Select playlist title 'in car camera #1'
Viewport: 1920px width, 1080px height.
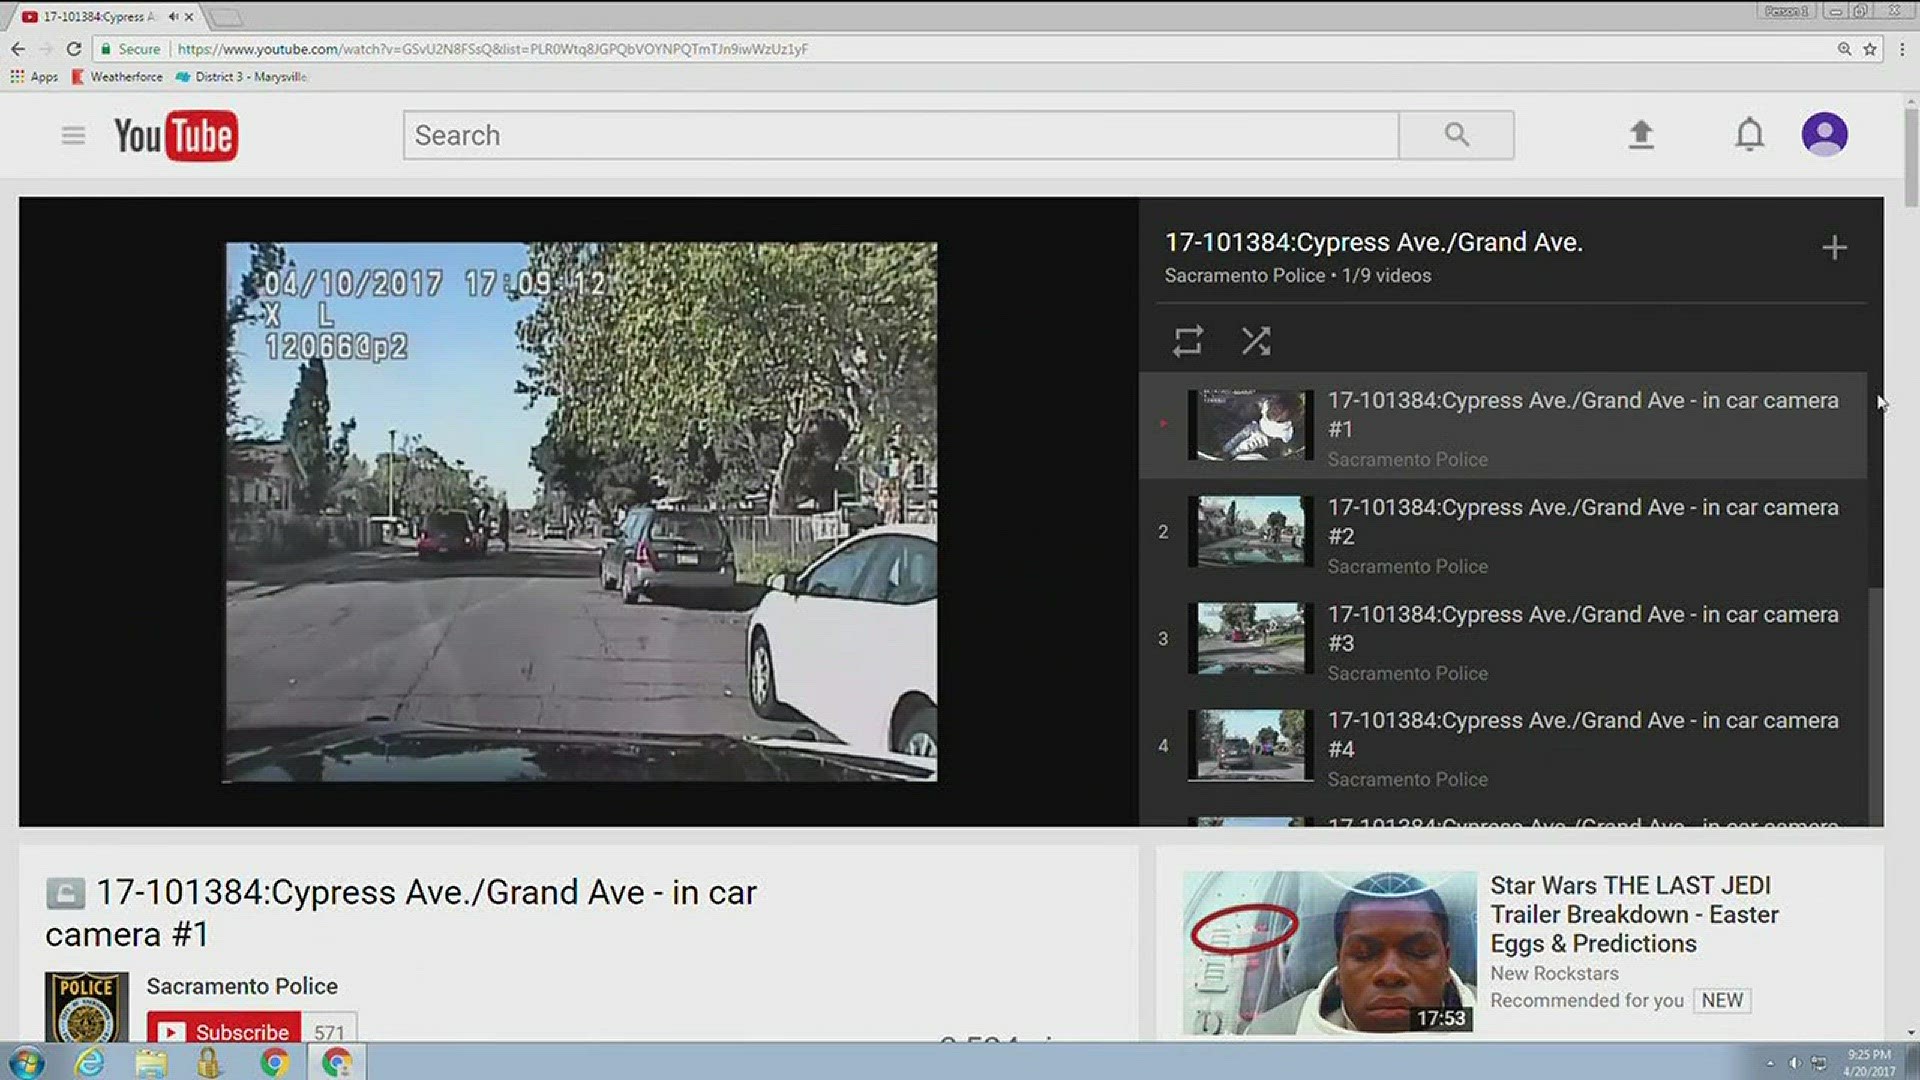pyautogui.click(x=1583, y=414)
